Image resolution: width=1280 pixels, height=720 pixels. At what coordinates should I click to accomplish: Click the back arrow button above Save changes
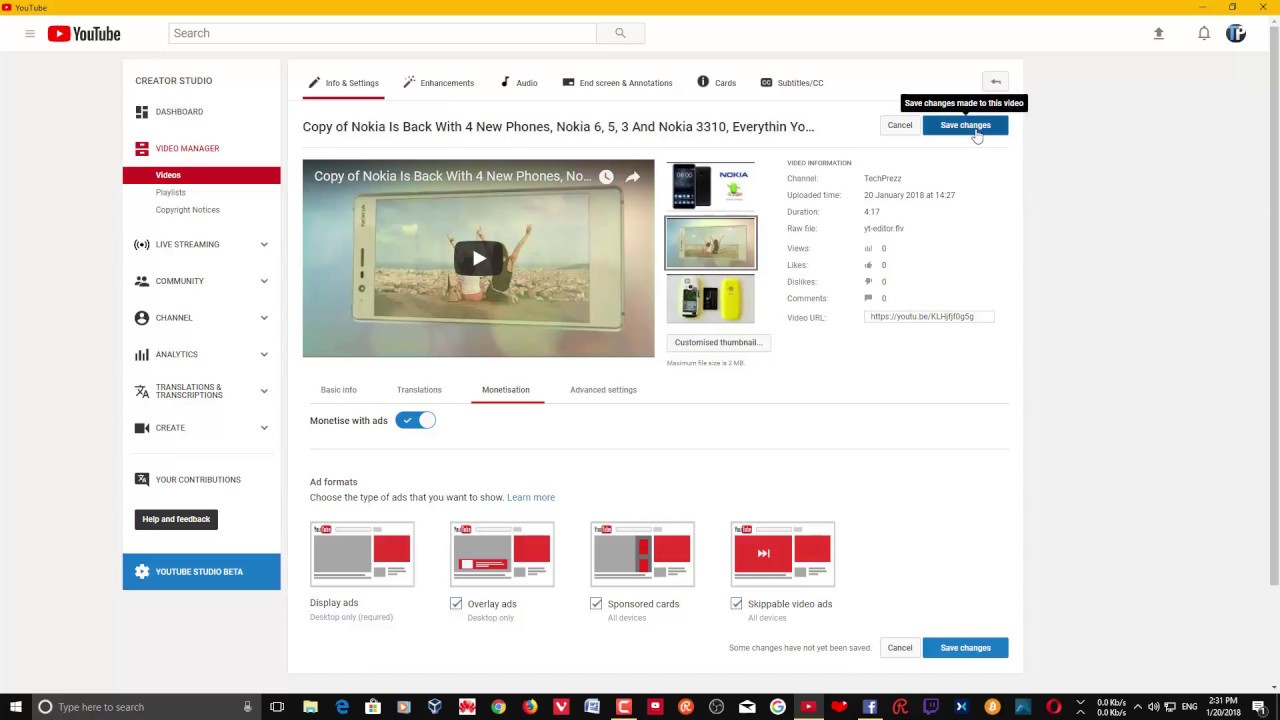(996, 82)
